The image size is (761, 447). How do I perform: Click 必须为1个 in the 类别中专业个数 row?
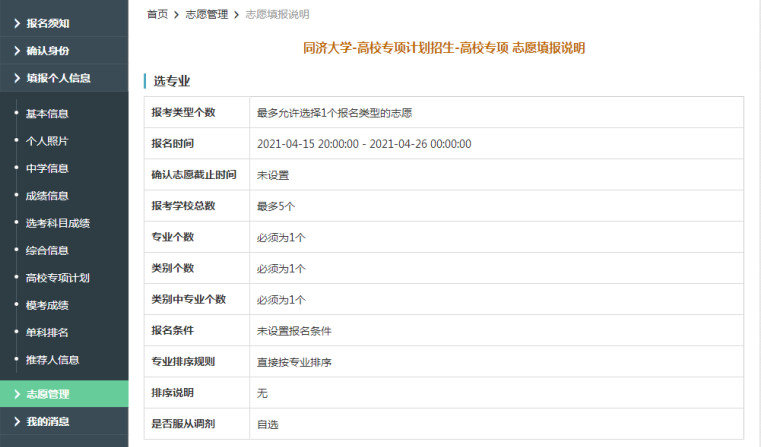(x=281, y=300)
